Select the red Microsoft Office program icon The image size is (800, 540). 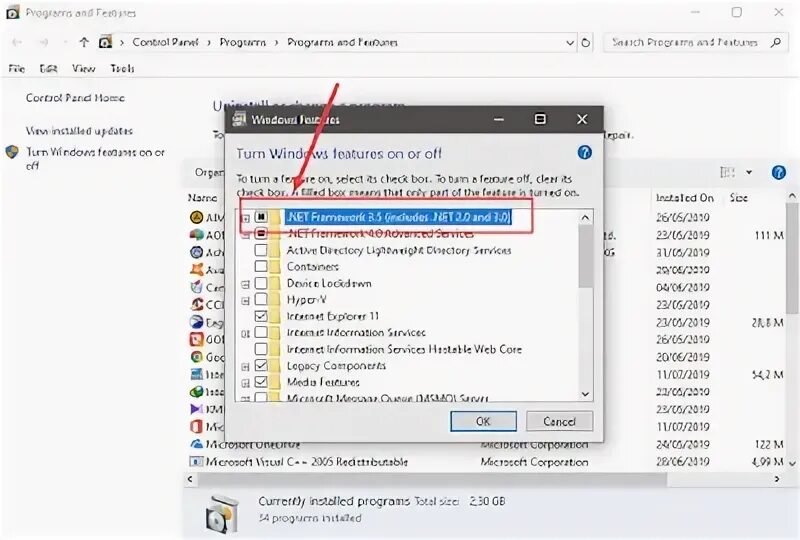196,426
